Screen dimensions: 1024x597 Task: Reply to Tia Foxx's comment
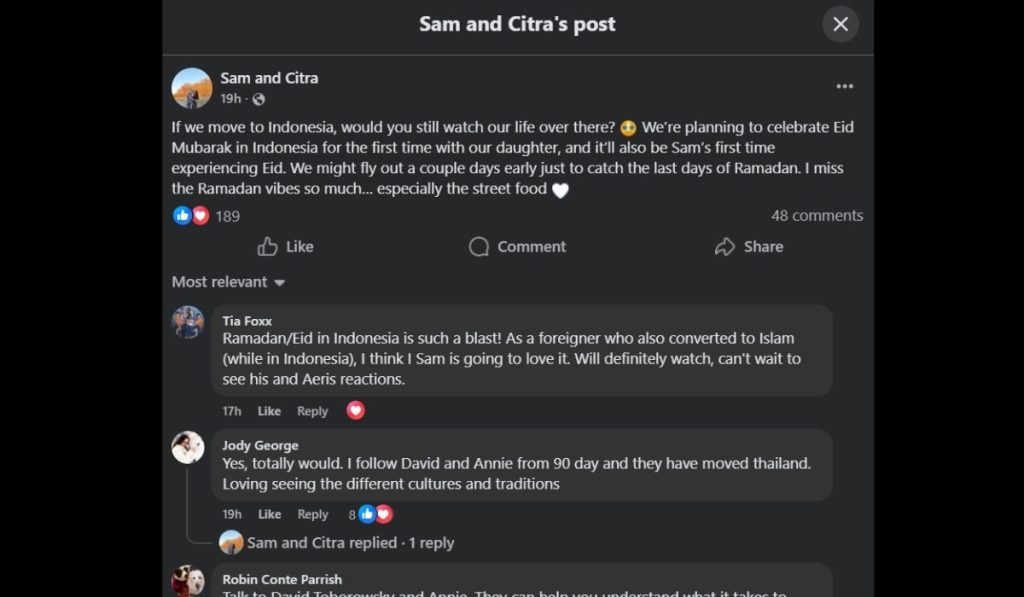(x=312, y=411)
